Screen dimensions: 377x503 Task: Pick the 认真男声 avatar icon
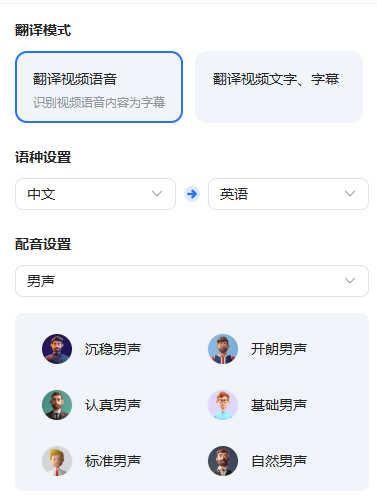point(57,405)
